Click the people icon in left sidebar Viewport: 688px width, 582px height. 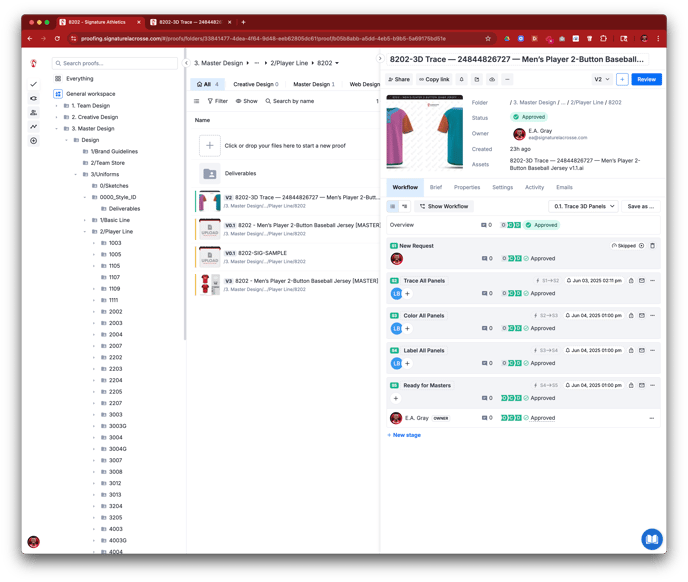[34, 113]
